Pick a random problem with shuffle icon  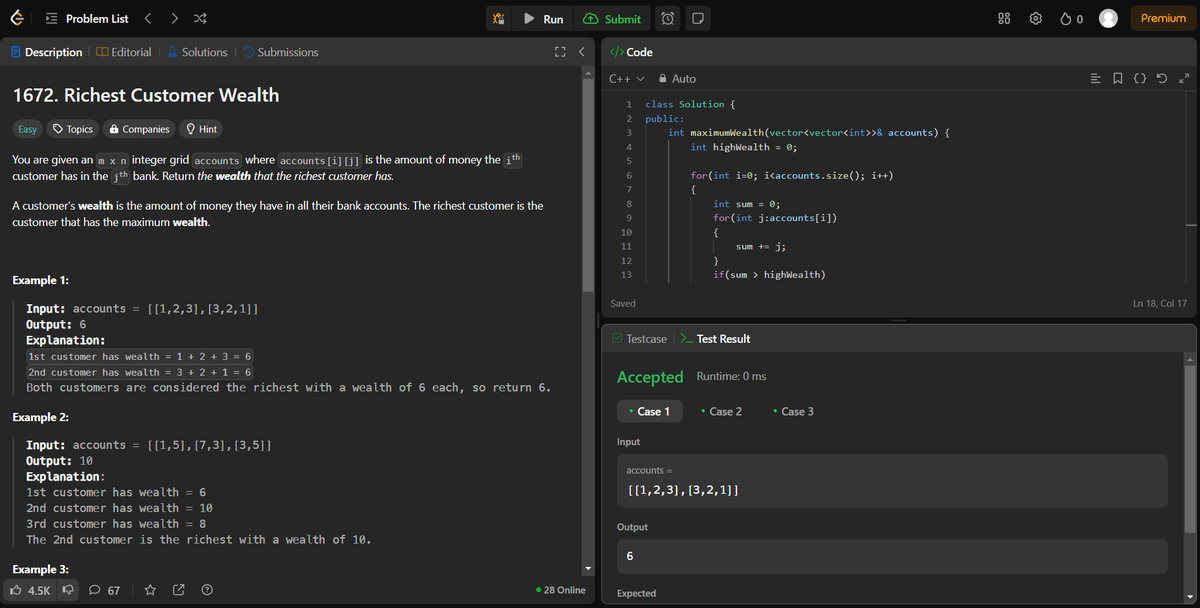point(199,19)
